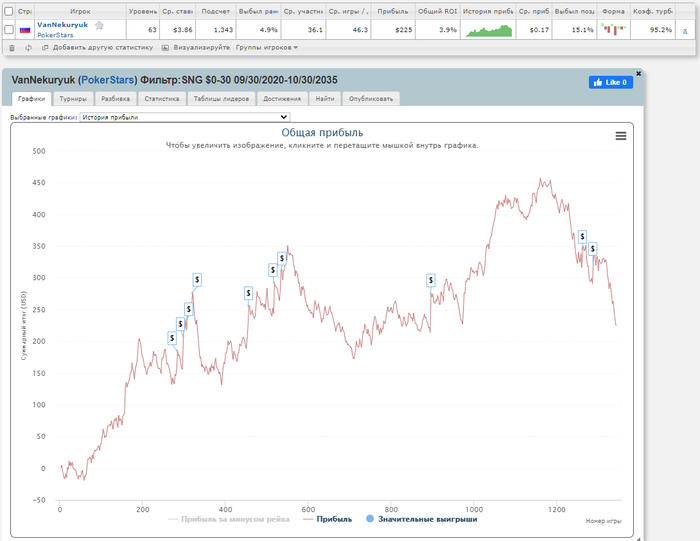700x541 pixels.
Task: Click the 15.1% cell
Action: pos(574,30)
